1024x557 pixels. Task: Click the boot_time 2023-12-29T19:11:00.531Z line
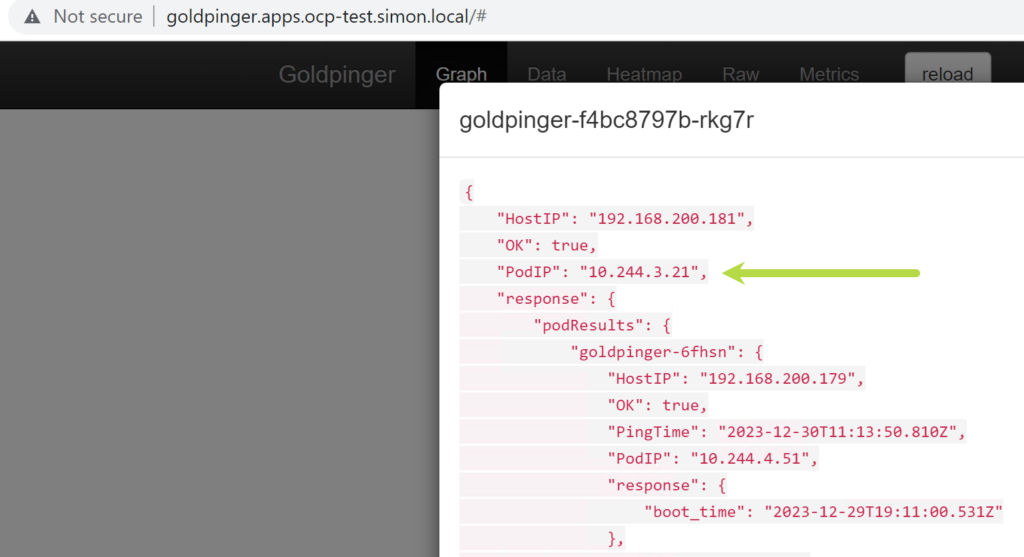point(823,512)
